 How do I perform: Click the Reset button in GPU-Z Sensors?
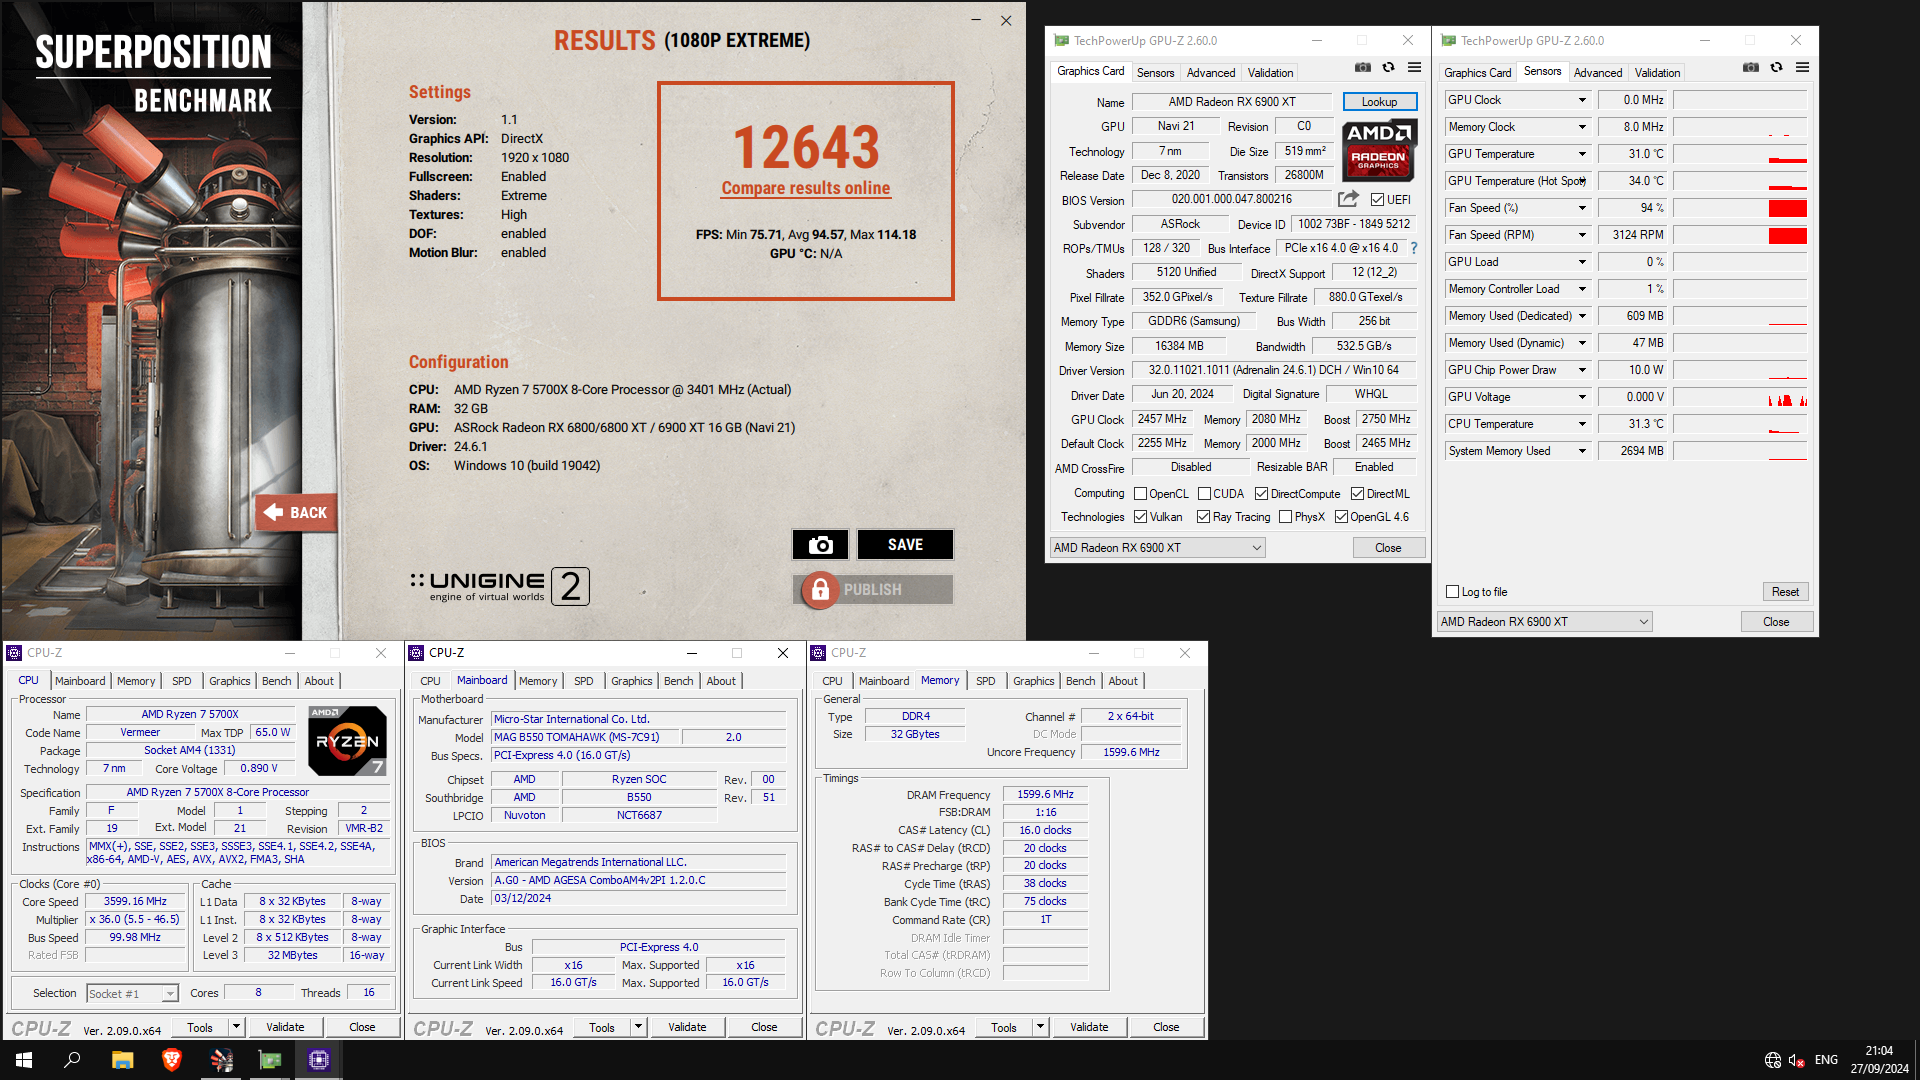[1785, 592]
